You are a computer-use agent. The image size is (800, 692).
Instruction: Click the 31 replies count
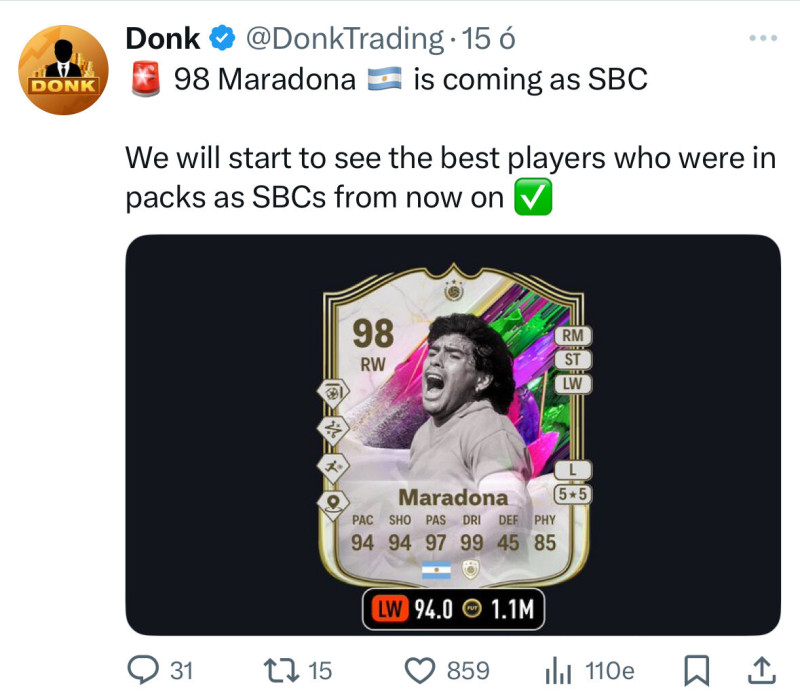[182, 671]
